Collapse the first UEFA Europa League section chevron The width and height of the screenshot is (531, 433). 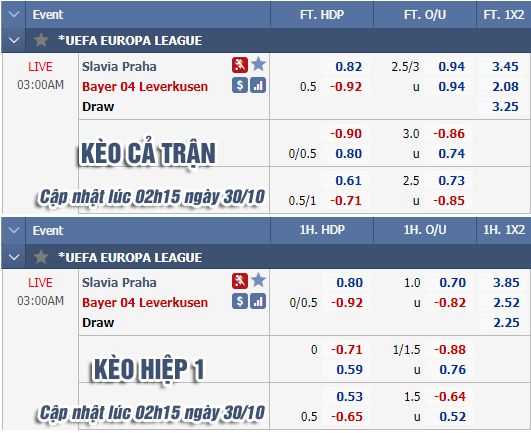[14, 40]
